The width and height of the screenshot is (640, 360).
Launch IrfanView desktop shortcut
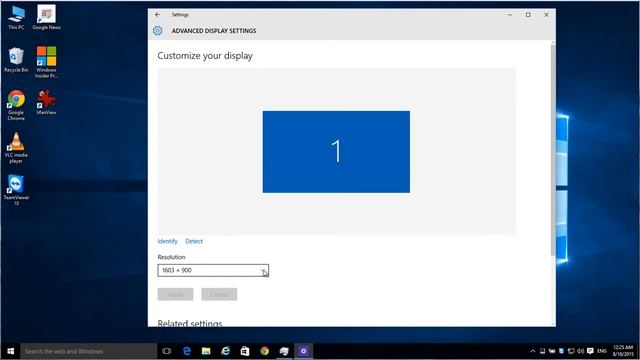[x=46, y=102]
